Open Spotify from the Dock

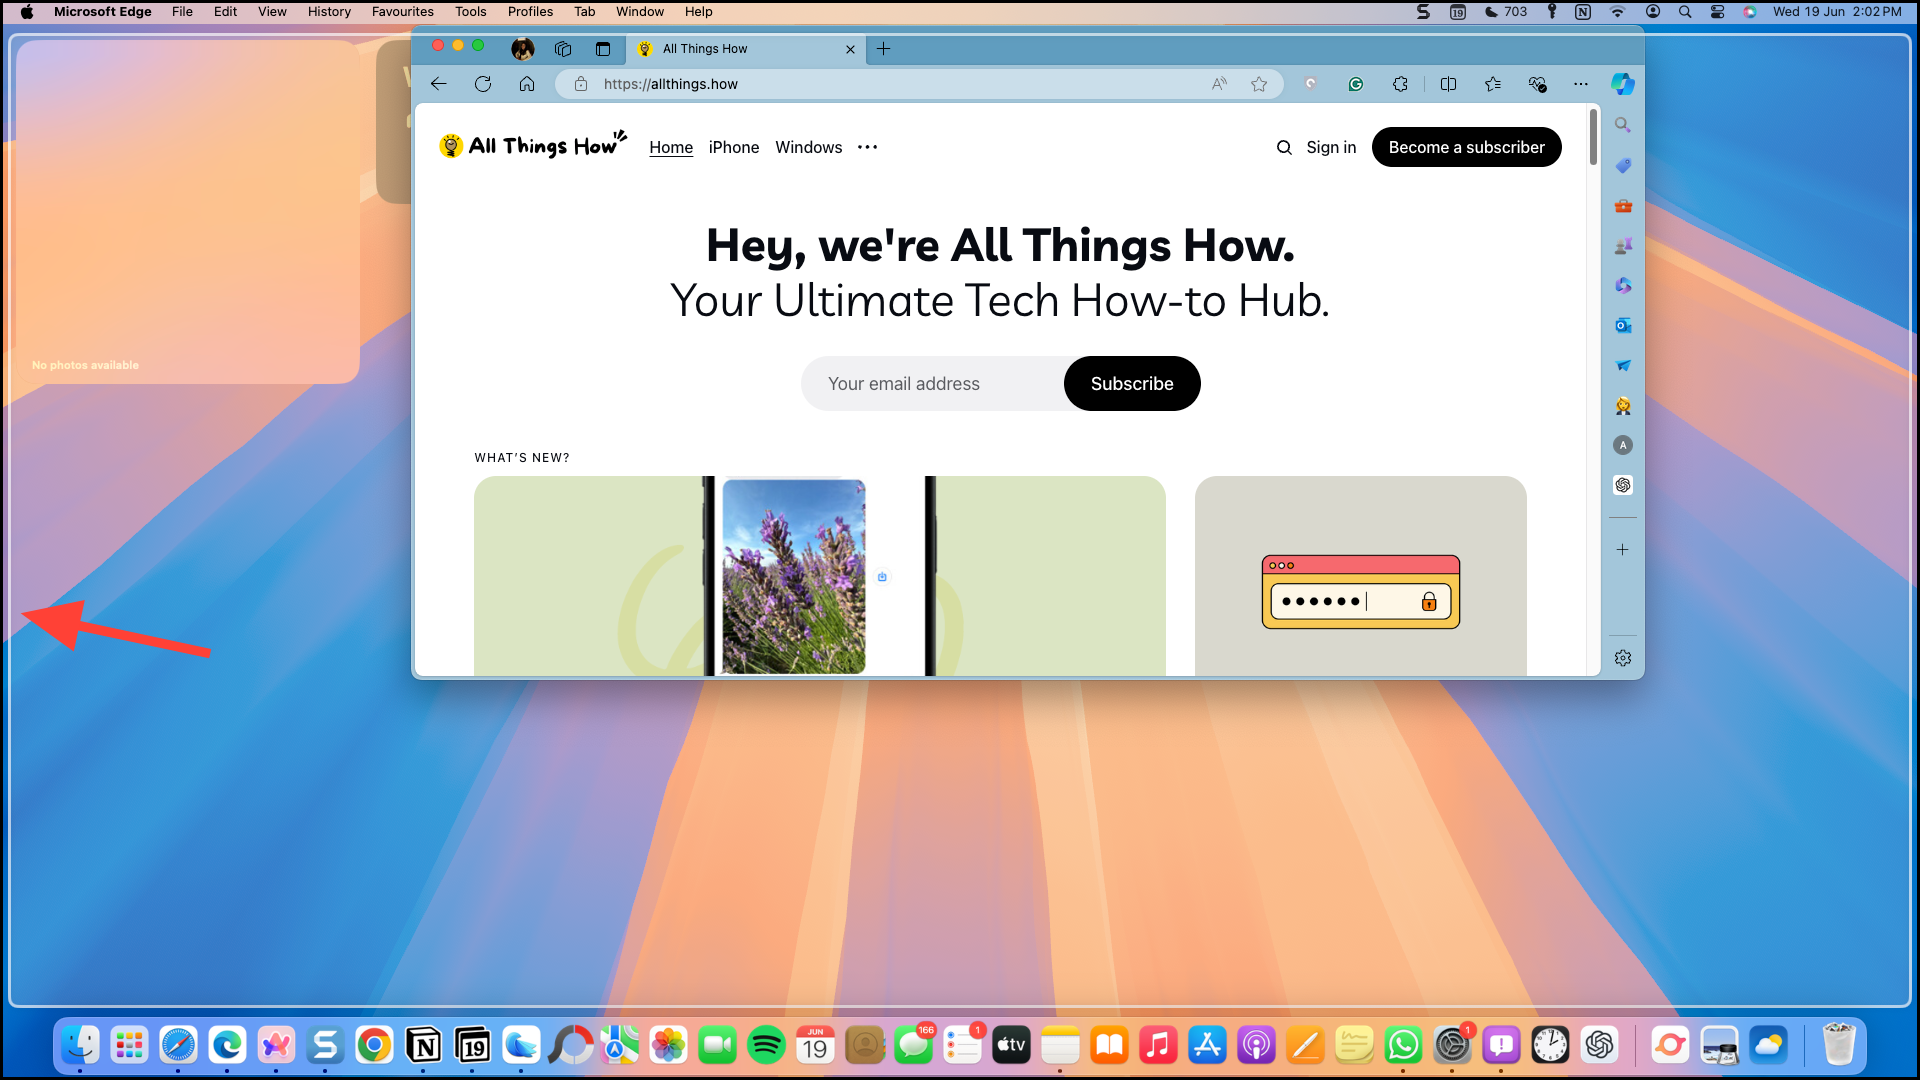tap(766, 1046)
